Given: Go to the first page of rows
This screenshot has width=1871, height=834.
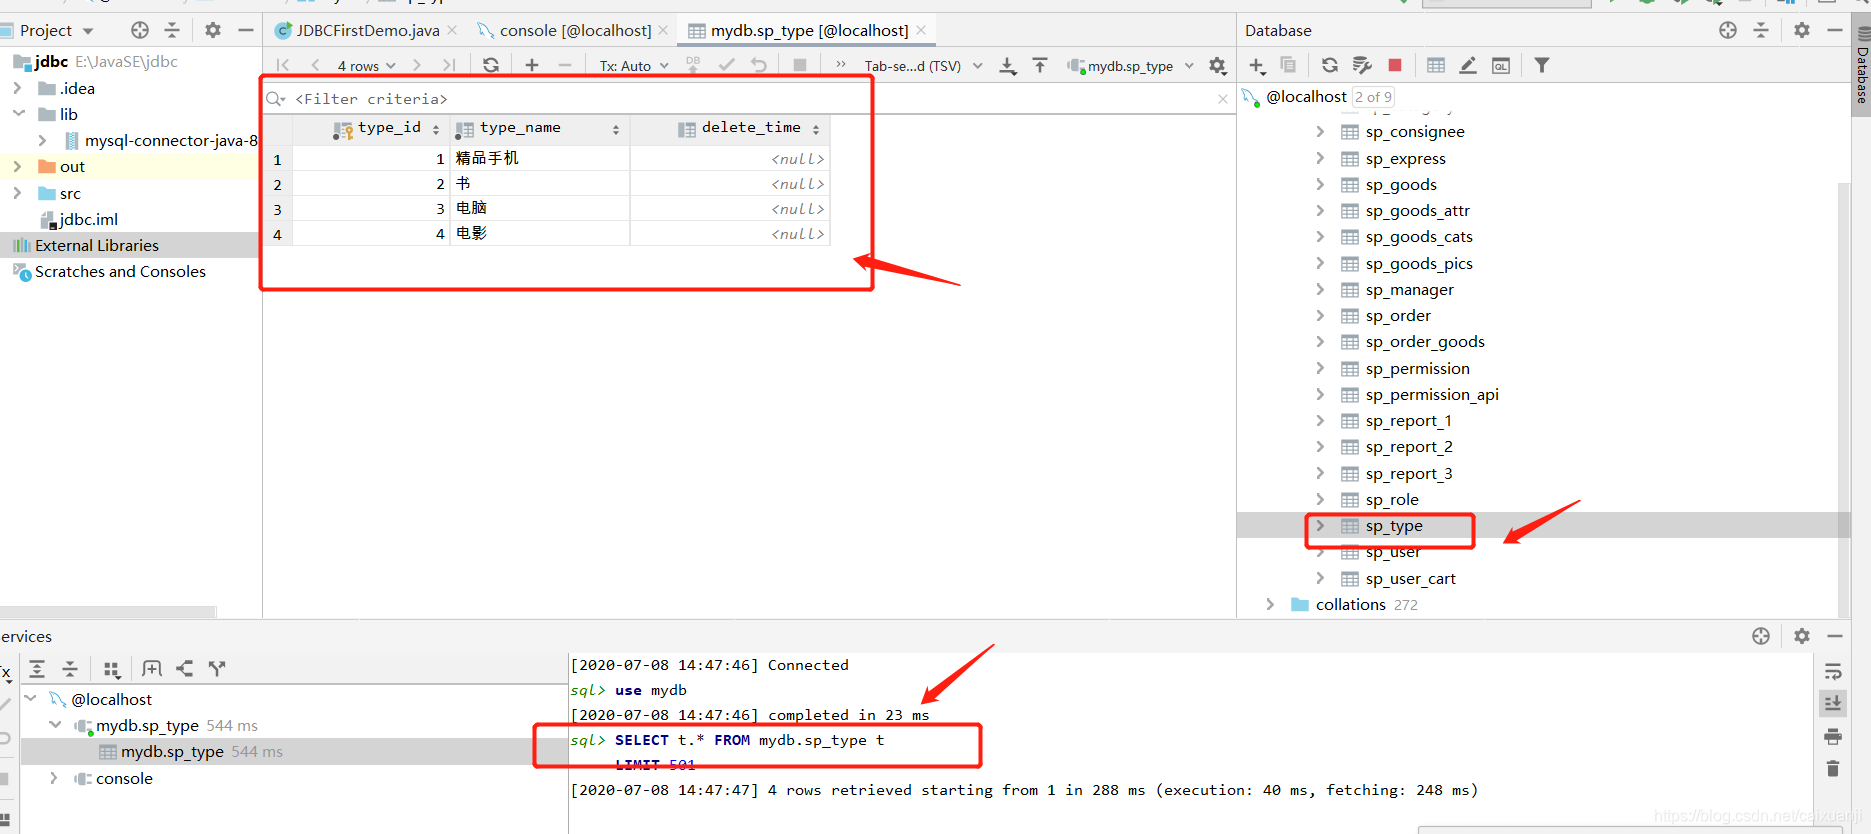Looking at the screenshot, I should point(283,65).
